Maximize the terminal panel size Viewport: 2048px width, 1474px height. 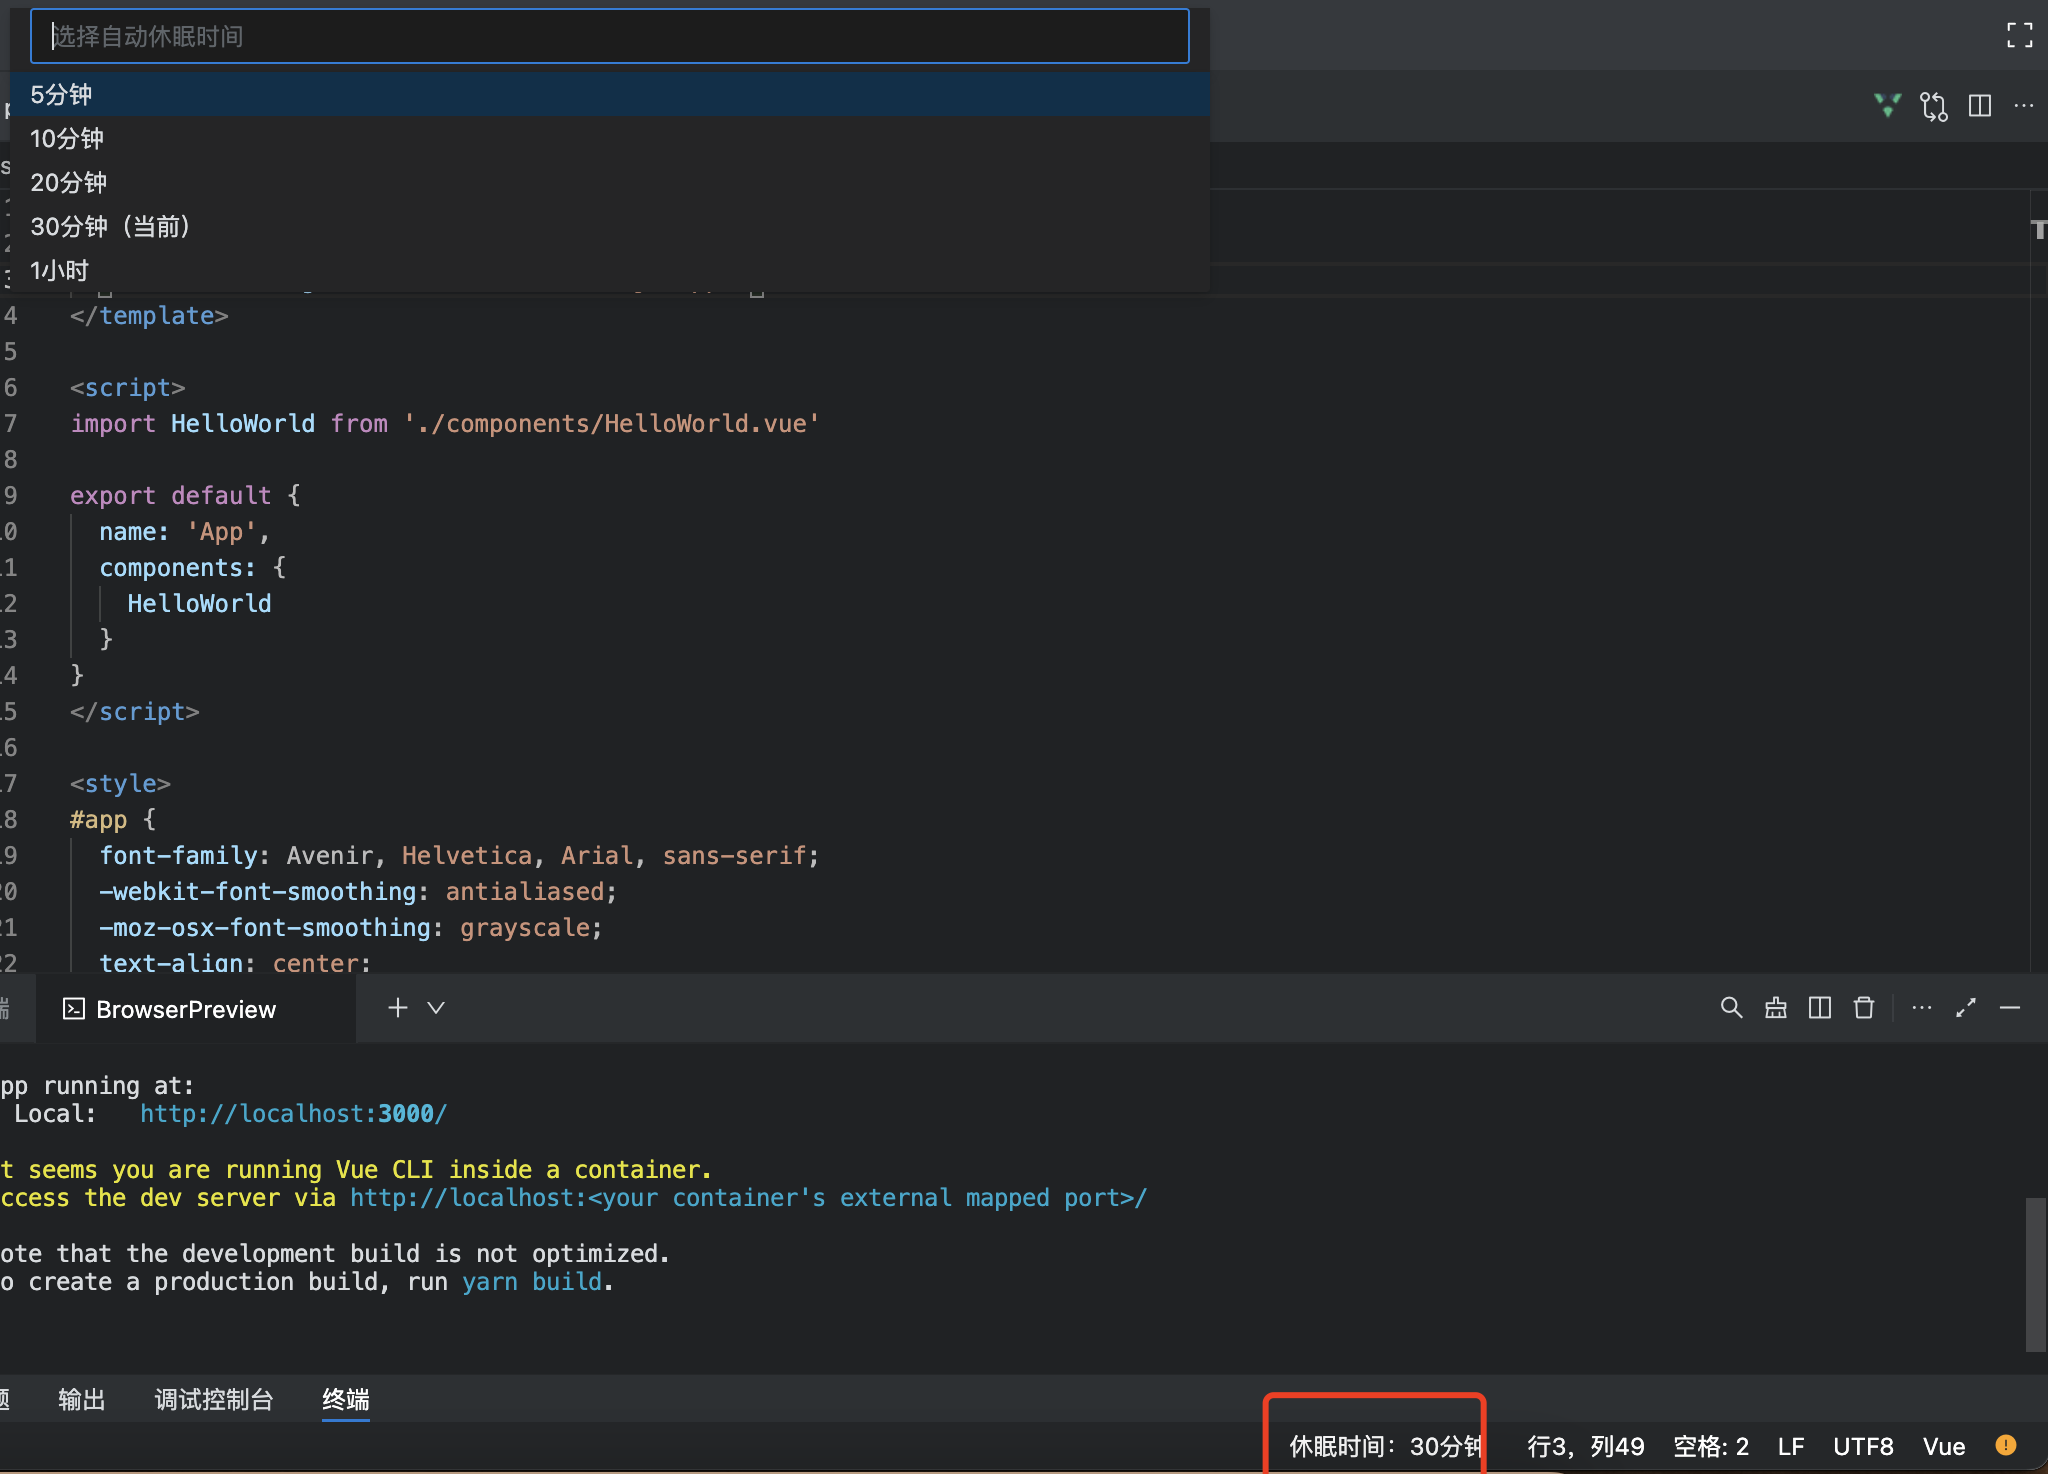coord(1965,1008)
